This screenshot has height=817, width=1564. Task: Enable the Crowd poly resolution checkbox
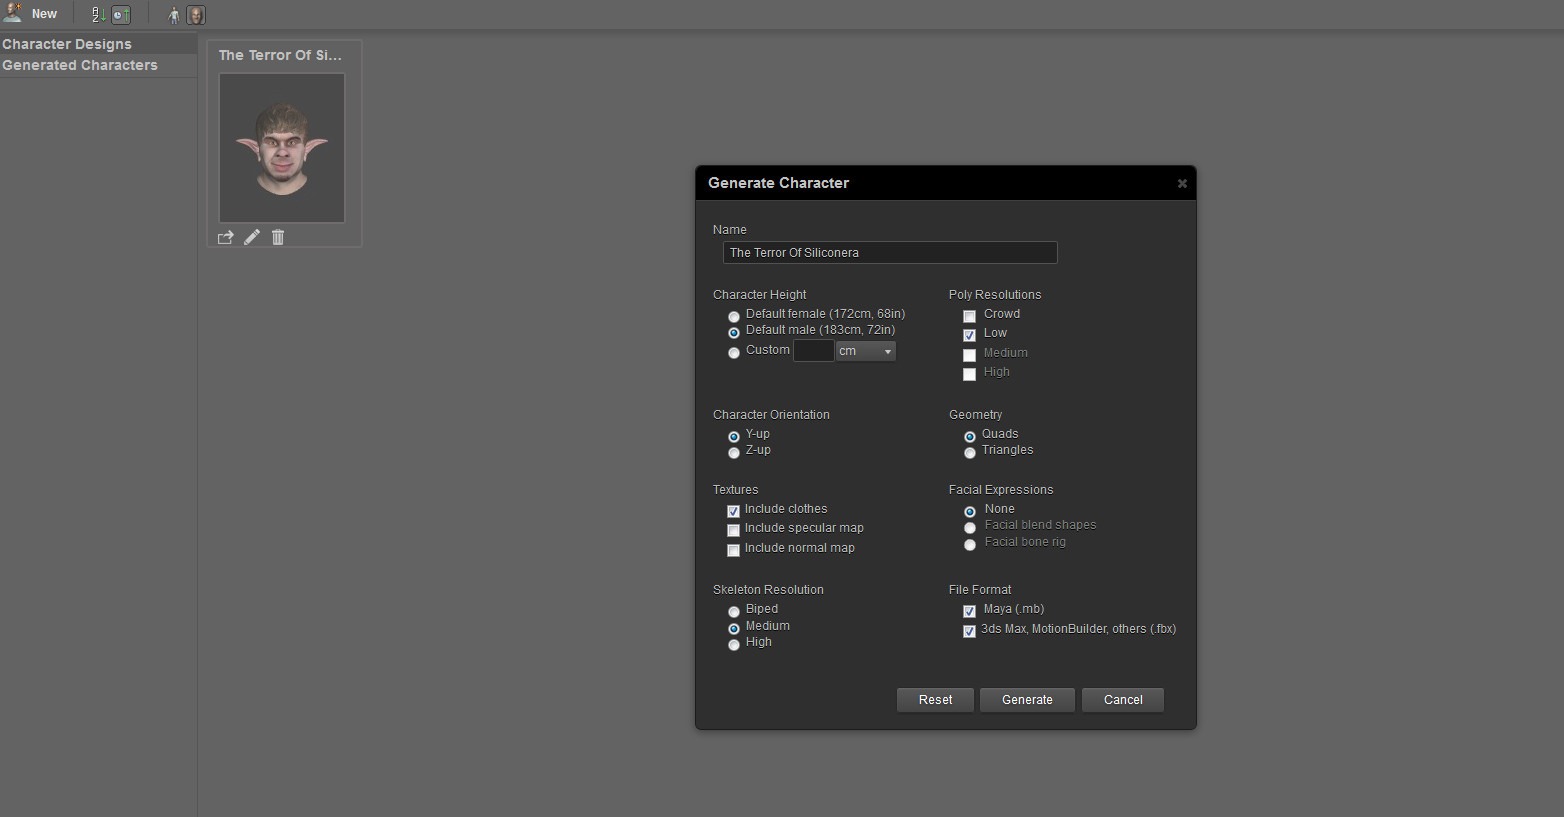coord(969,316)
